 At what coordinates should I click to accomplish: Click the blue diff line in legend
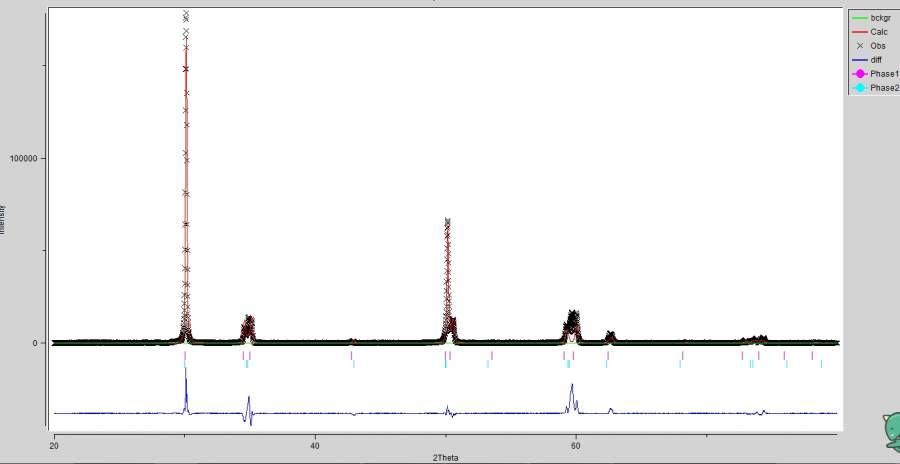[x=859, y=60]
